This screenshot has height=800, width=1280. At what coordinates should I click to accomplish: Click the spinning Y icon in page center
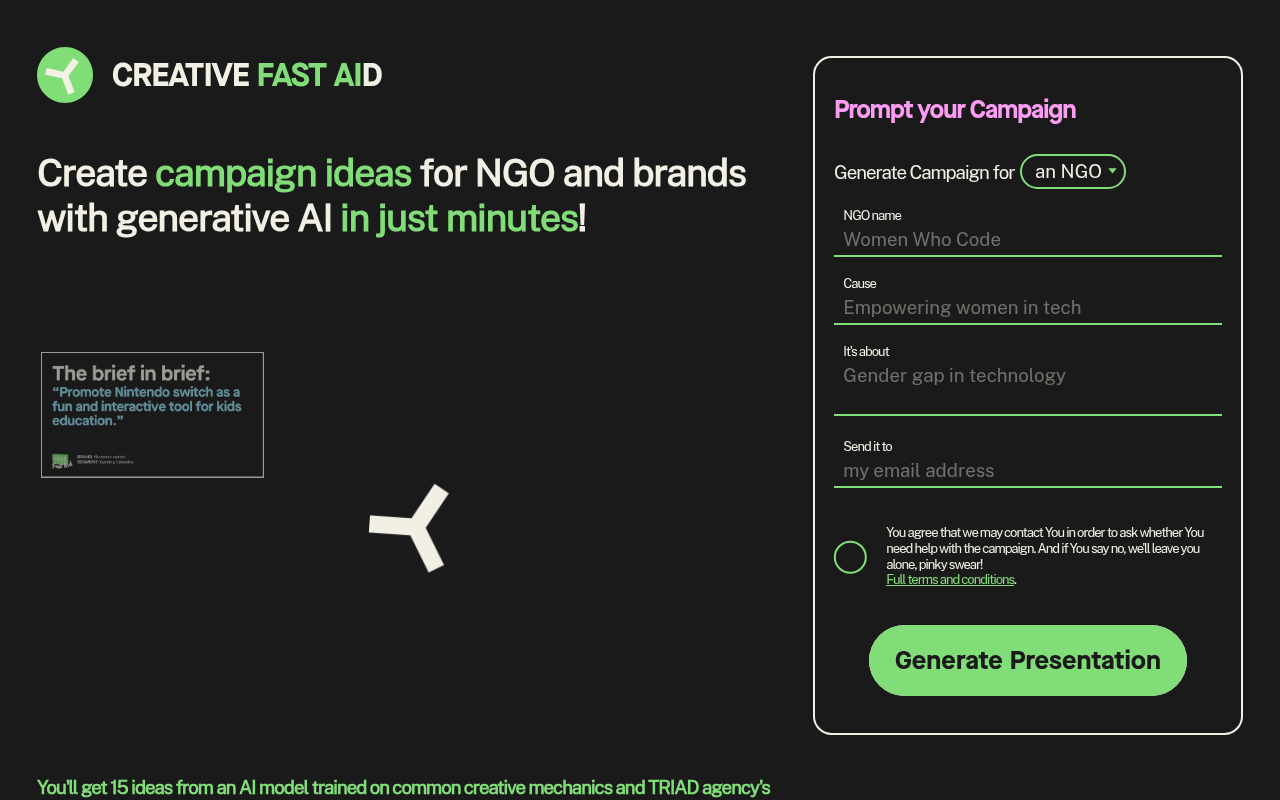[x=410, y=527]
